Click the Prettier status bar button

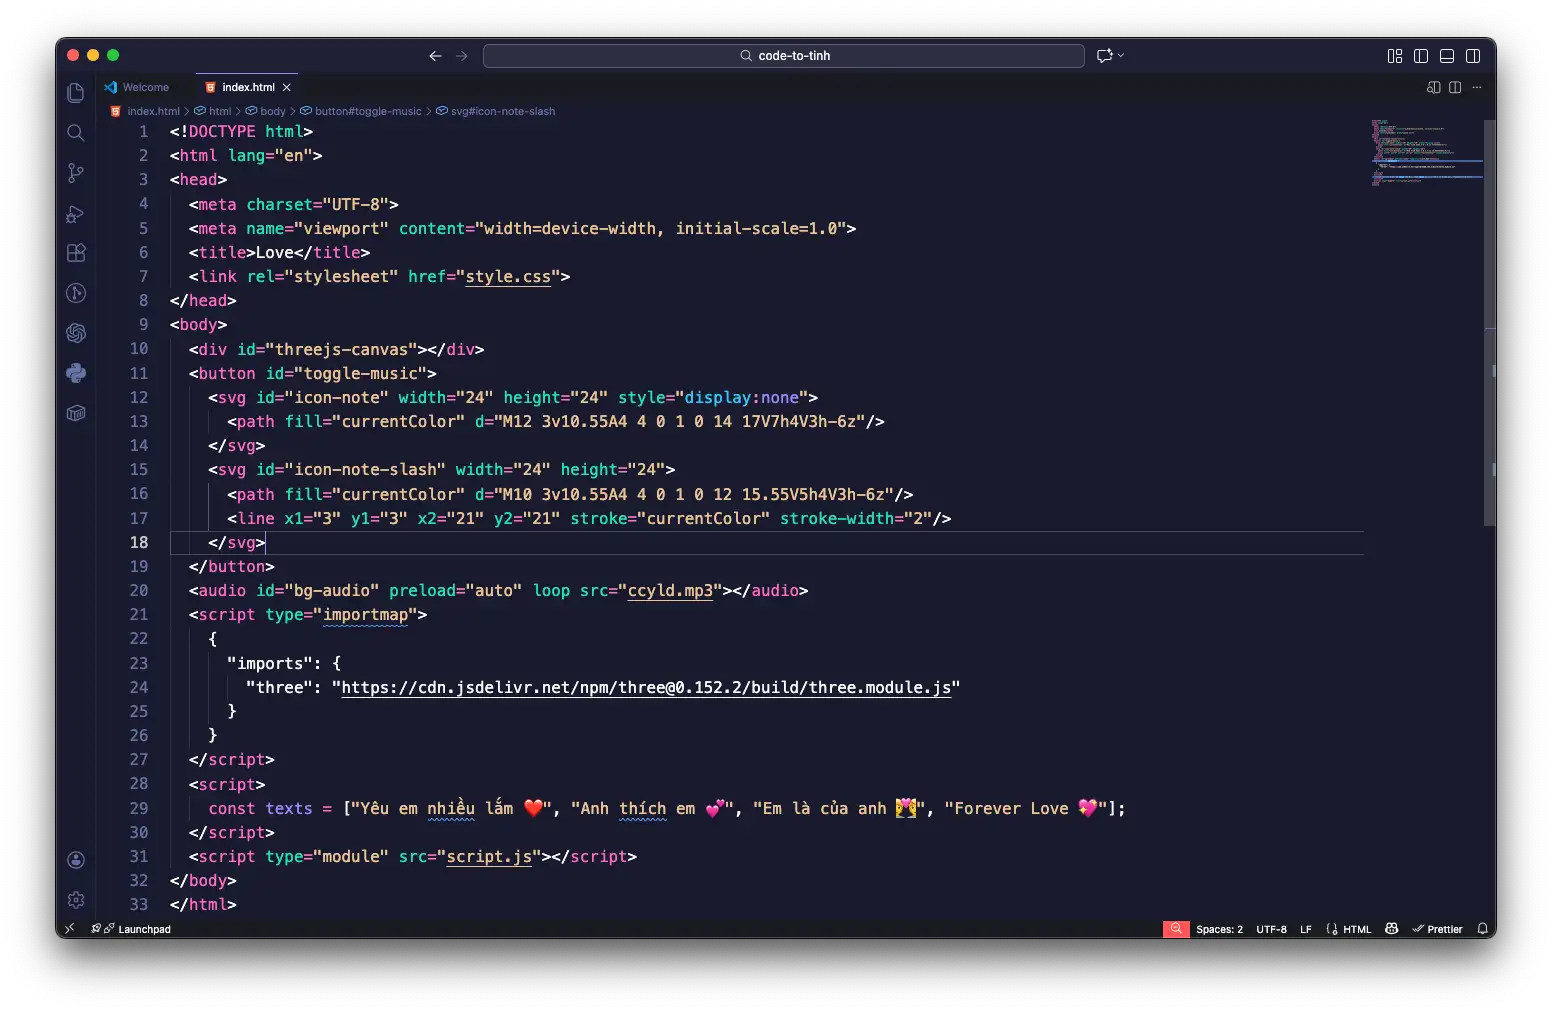(1437, 929)
